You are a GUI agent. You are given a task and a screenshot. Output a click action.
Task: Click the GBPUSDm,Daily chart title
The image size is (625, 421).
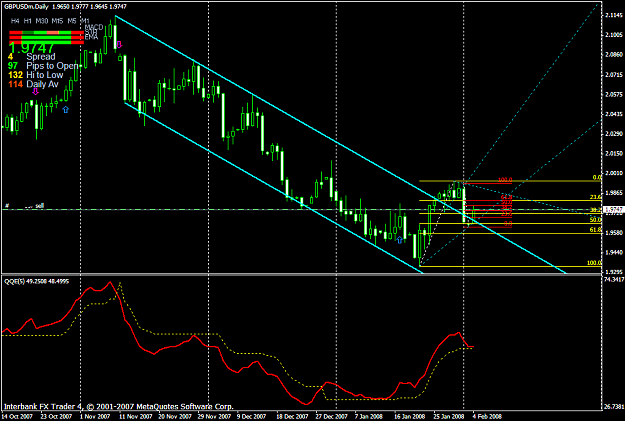click(26, 7)
